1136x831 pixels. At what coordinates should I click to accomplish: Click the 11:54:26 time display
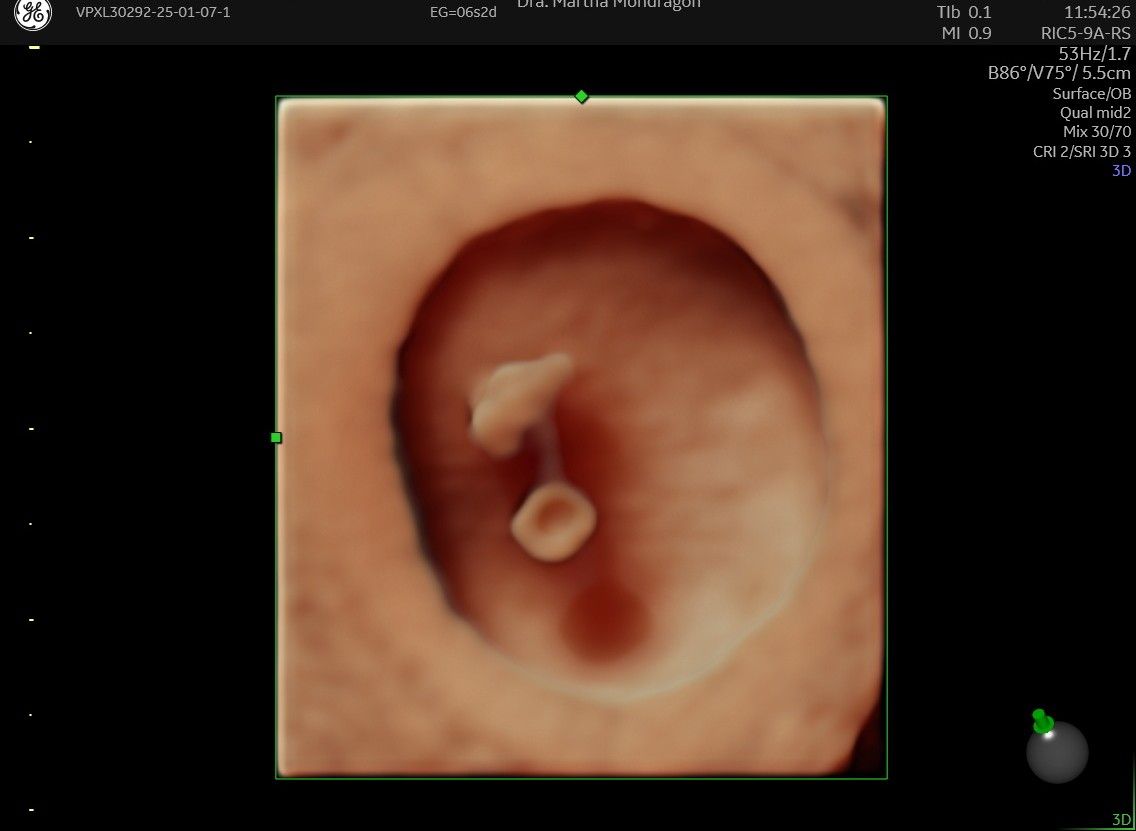(x=1097, y=12)
